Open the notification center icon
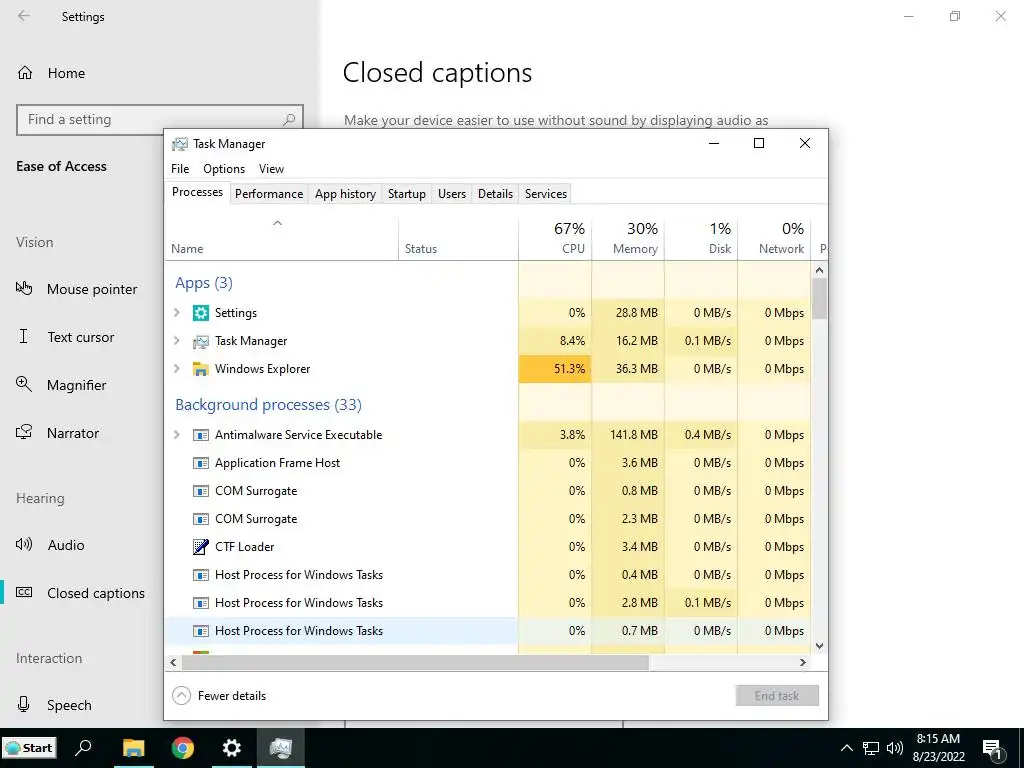This screenshot has height=768, width=1024. pyautogui.click(x=993, y=749)
